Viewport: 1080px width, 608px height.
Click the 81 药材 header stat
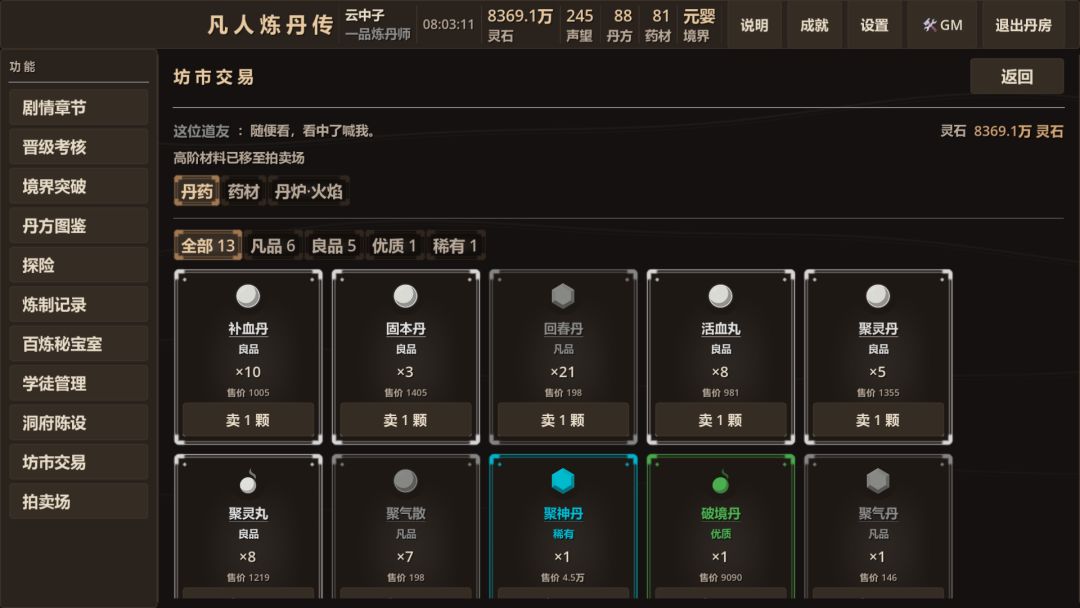(x=660, y=25)
